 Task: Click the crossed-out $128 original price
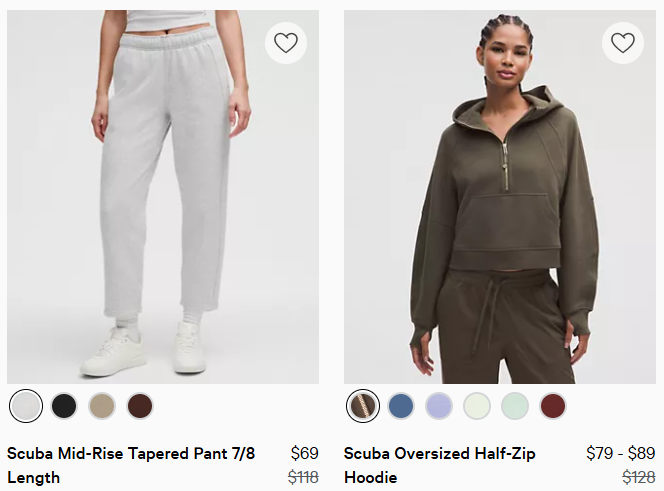[x=639, y=477]
